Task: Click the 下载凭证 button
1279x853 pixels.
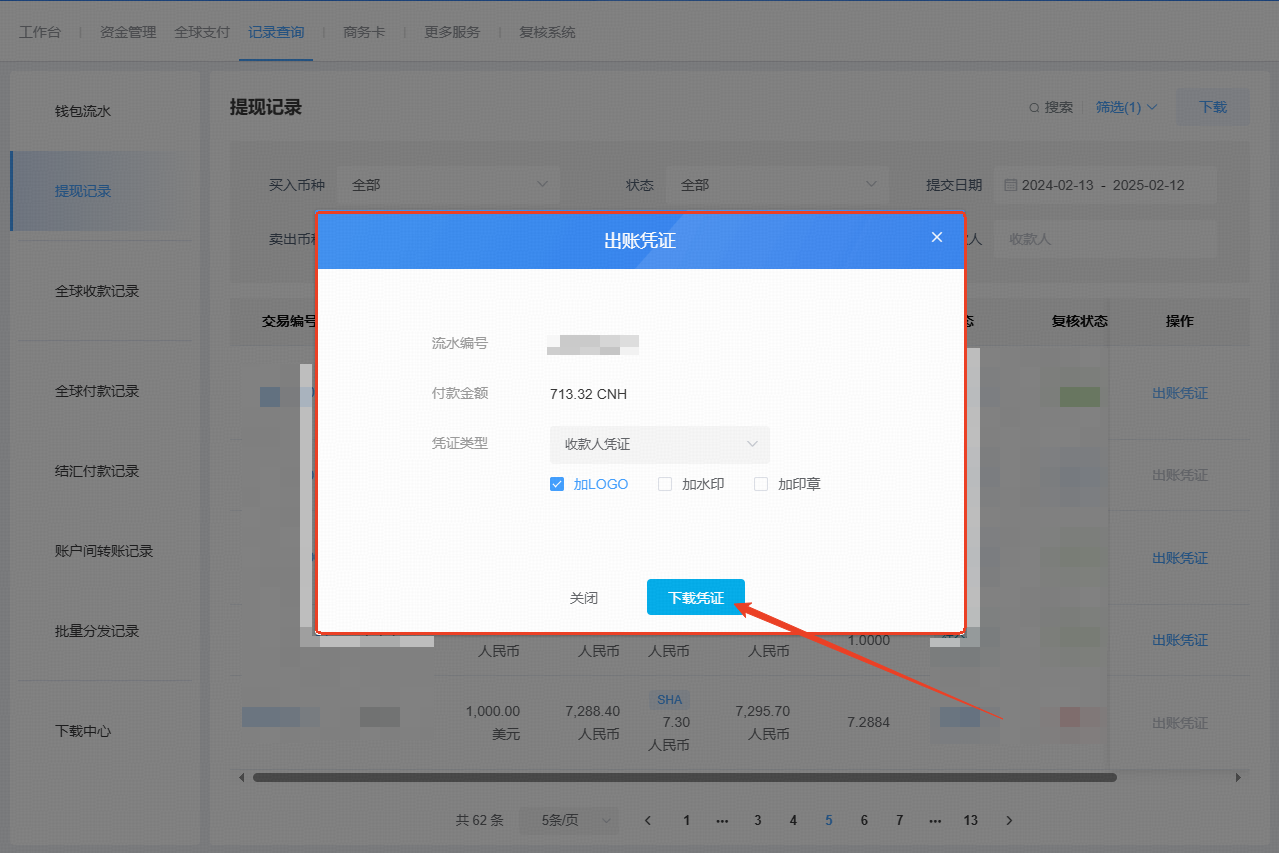Action: point(695,598)
